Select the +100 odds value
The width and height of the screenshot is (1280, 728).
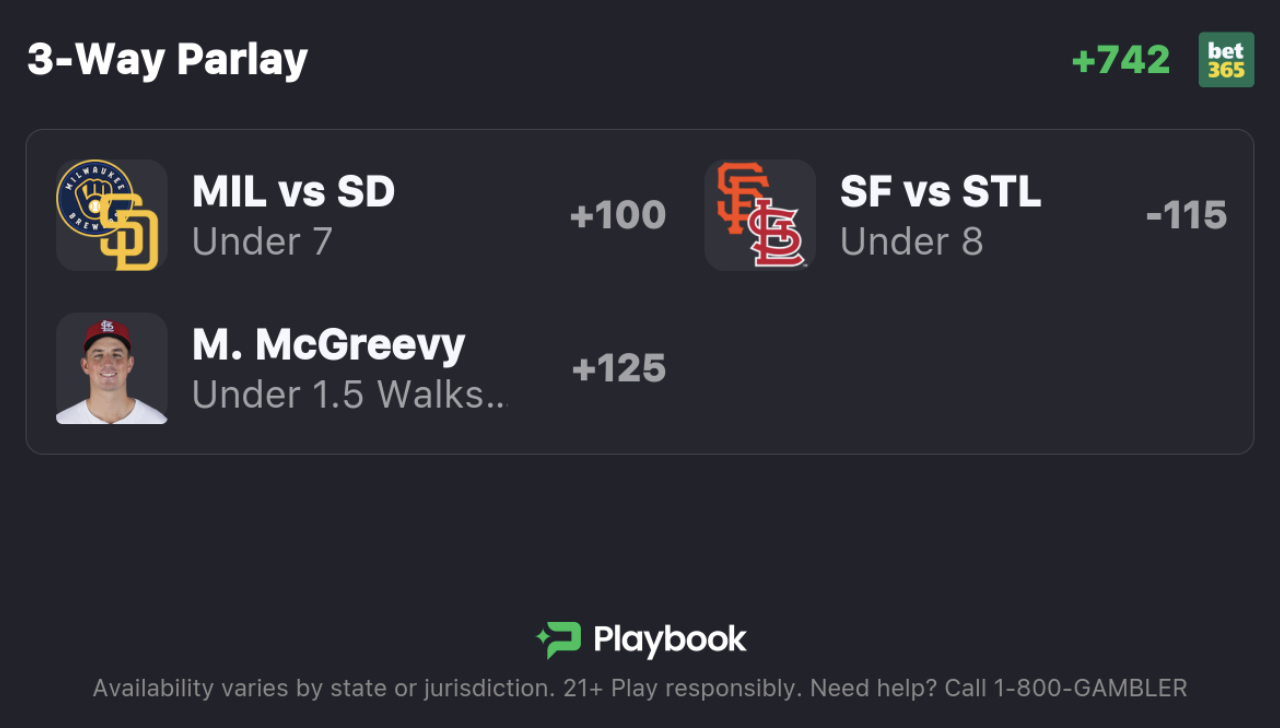[x=617, y=215]
